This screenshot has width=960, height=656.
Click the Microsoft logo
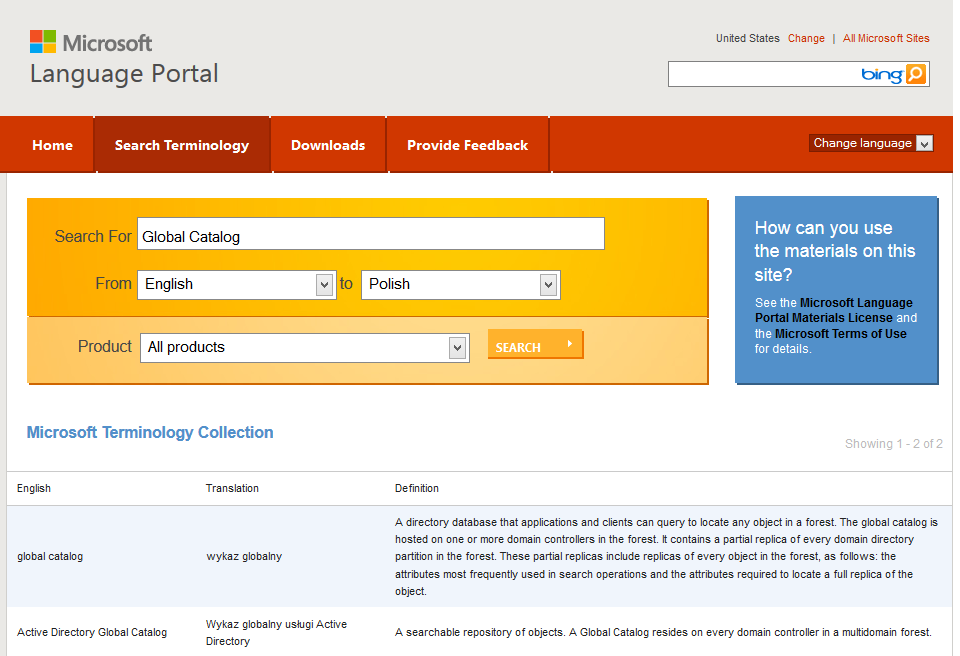[91, 42]
